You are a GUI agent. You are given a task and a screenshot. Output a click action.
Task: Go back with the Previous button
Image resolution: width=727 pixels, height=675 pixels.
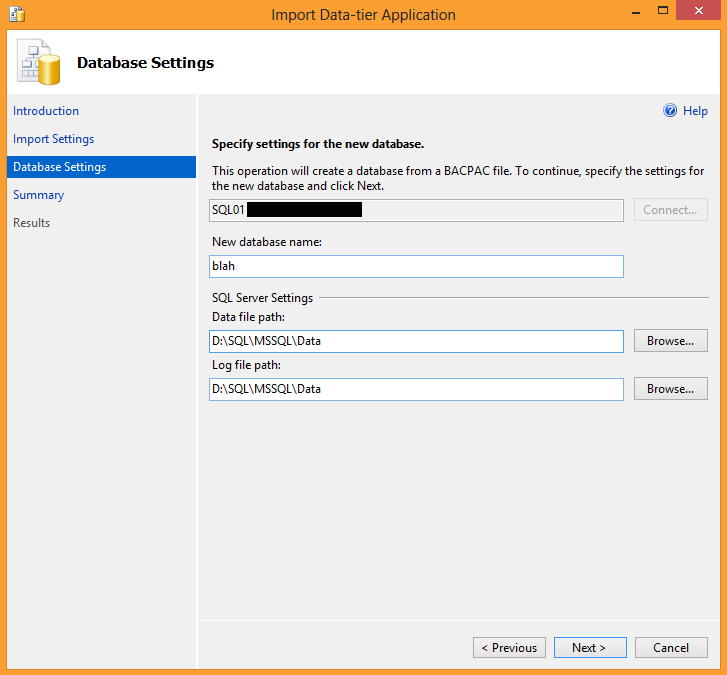pos(509,648)
